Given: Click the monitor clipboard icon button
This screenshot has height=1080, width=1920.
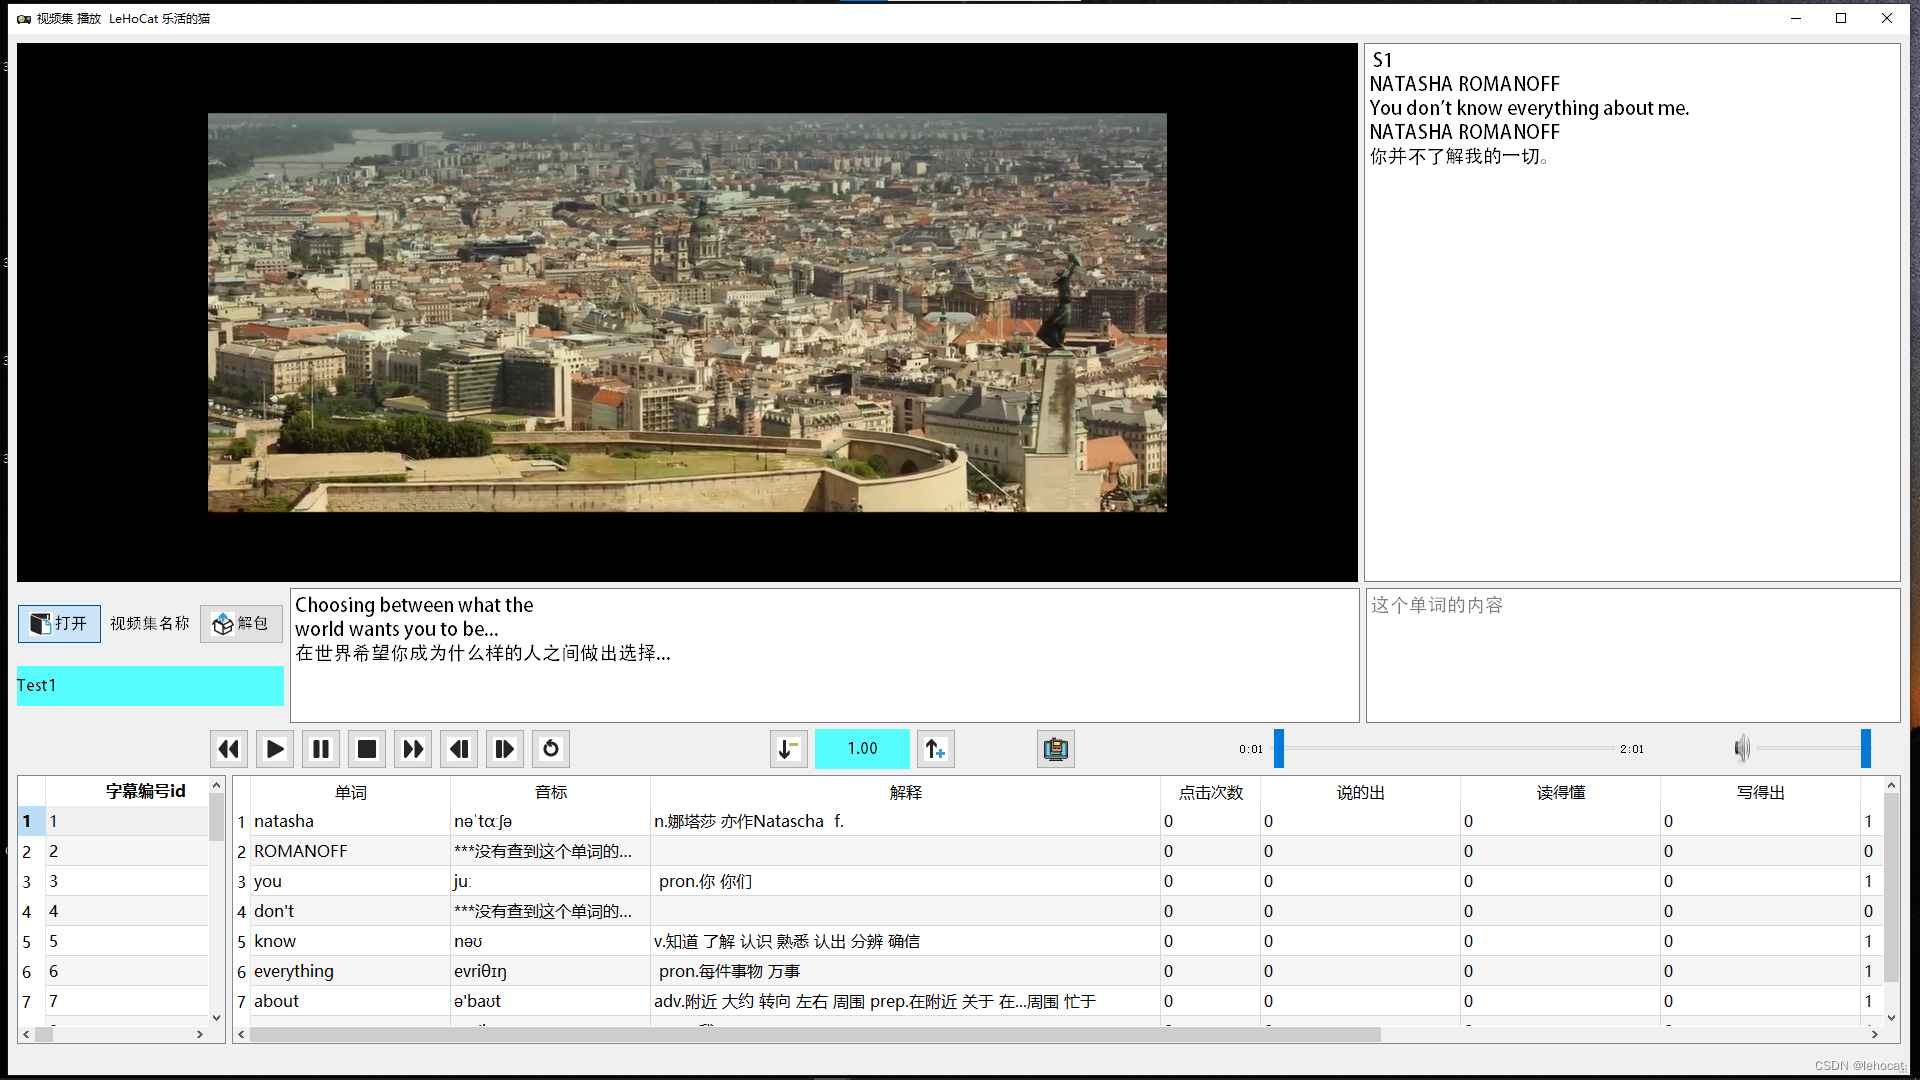Looking at the screenshot, I should click(x=1055, y=749).
